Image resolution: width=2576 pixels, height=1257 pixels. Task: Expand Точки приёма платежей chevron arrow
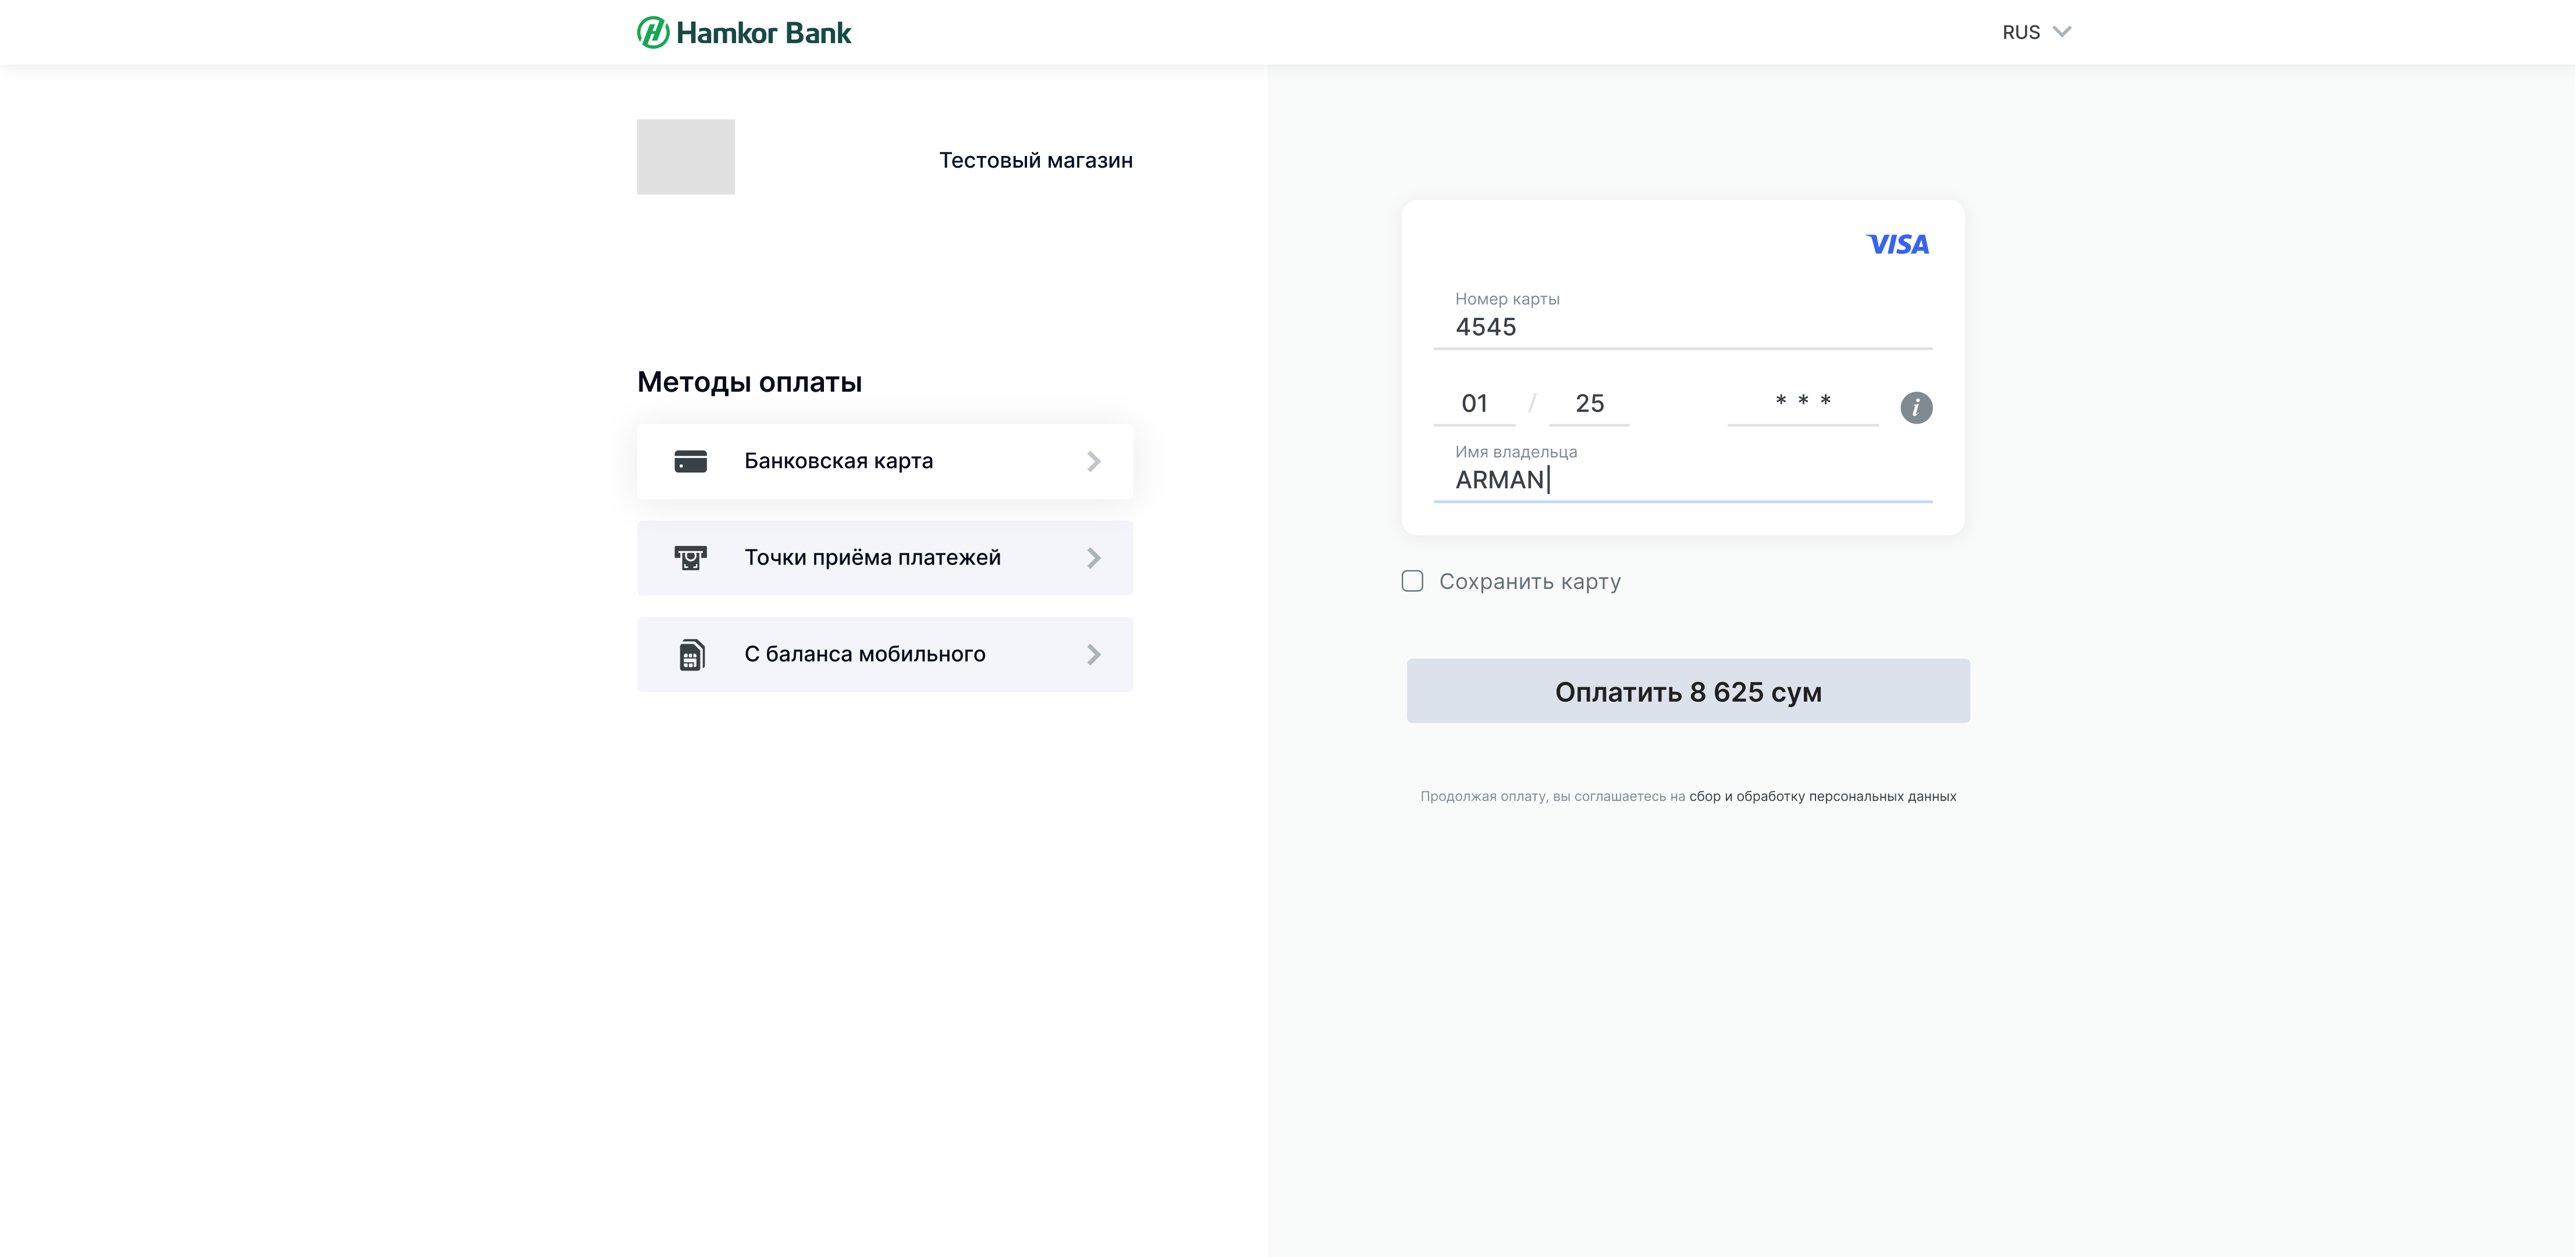click(1093, 558)
